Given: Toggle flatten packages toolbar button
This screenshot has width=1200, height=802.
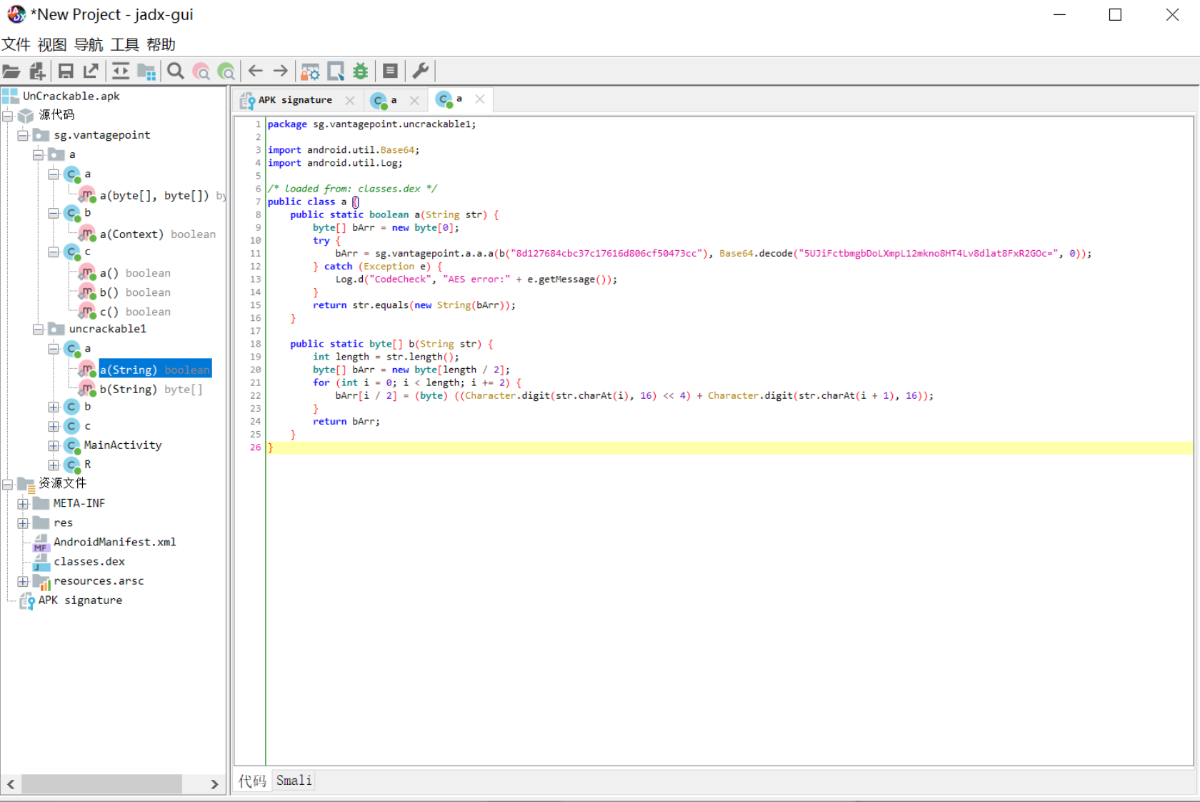Looking at the screenshot, I should (x=146, y=71).
